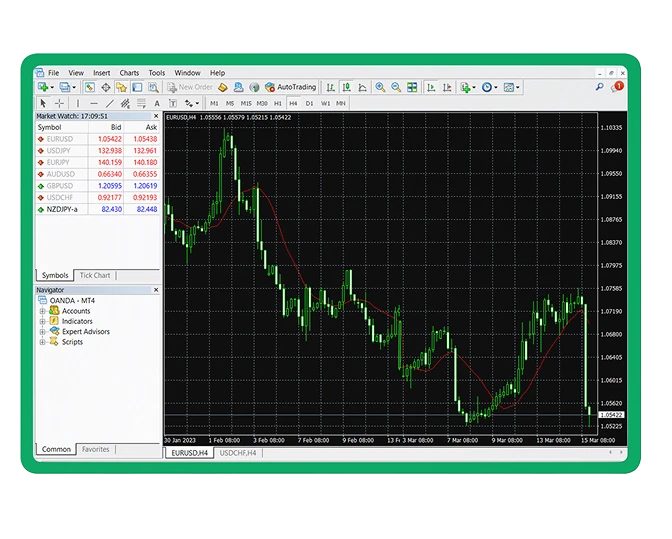Open the Tick Chart tab
The width and height of the screenshot is (672, 539).
96,275
